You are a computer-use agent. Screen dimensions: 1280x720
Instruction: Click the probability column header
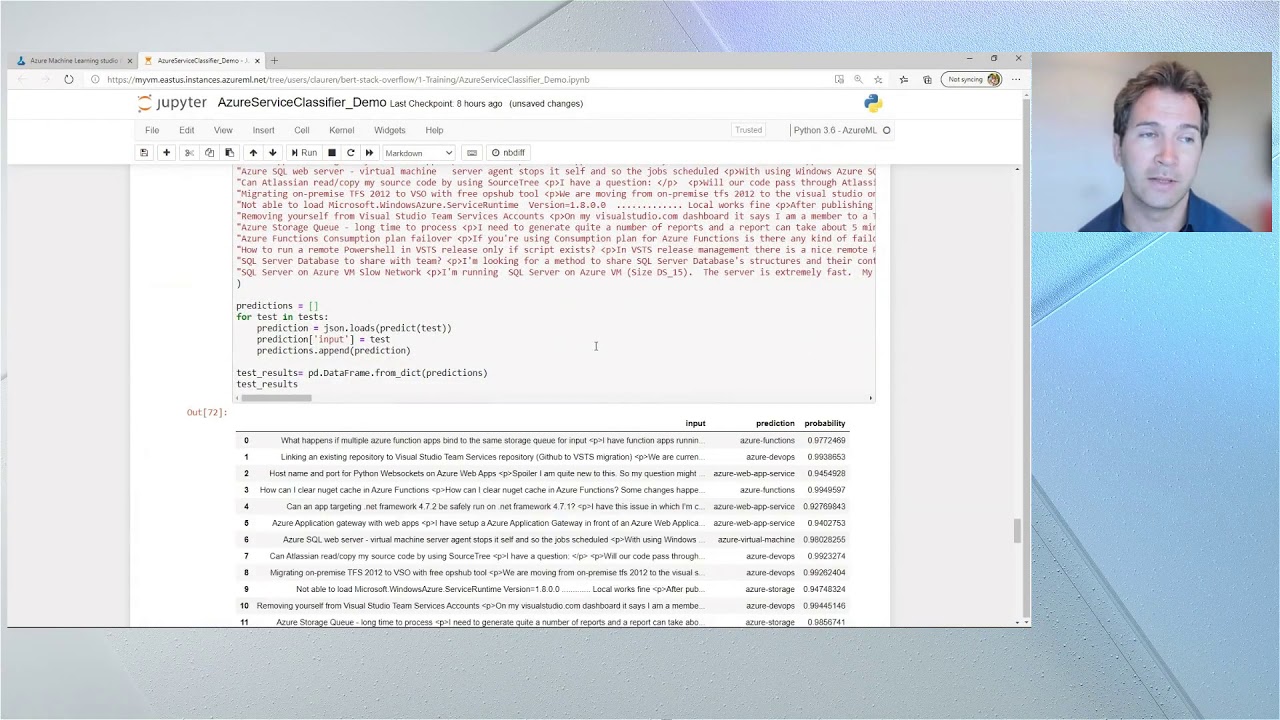[x=825, y=424]
